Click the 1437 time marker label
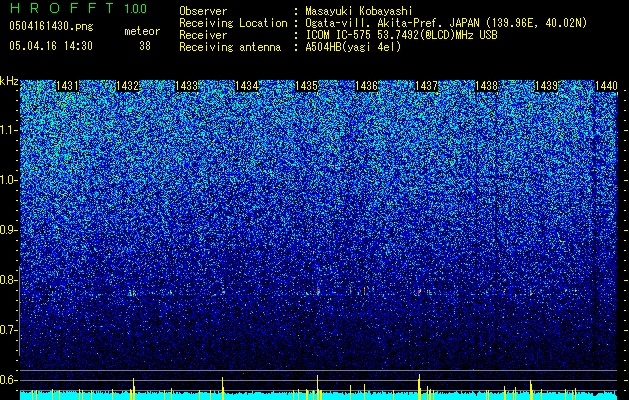Screen dimensions: 629x400 point(426,86)
